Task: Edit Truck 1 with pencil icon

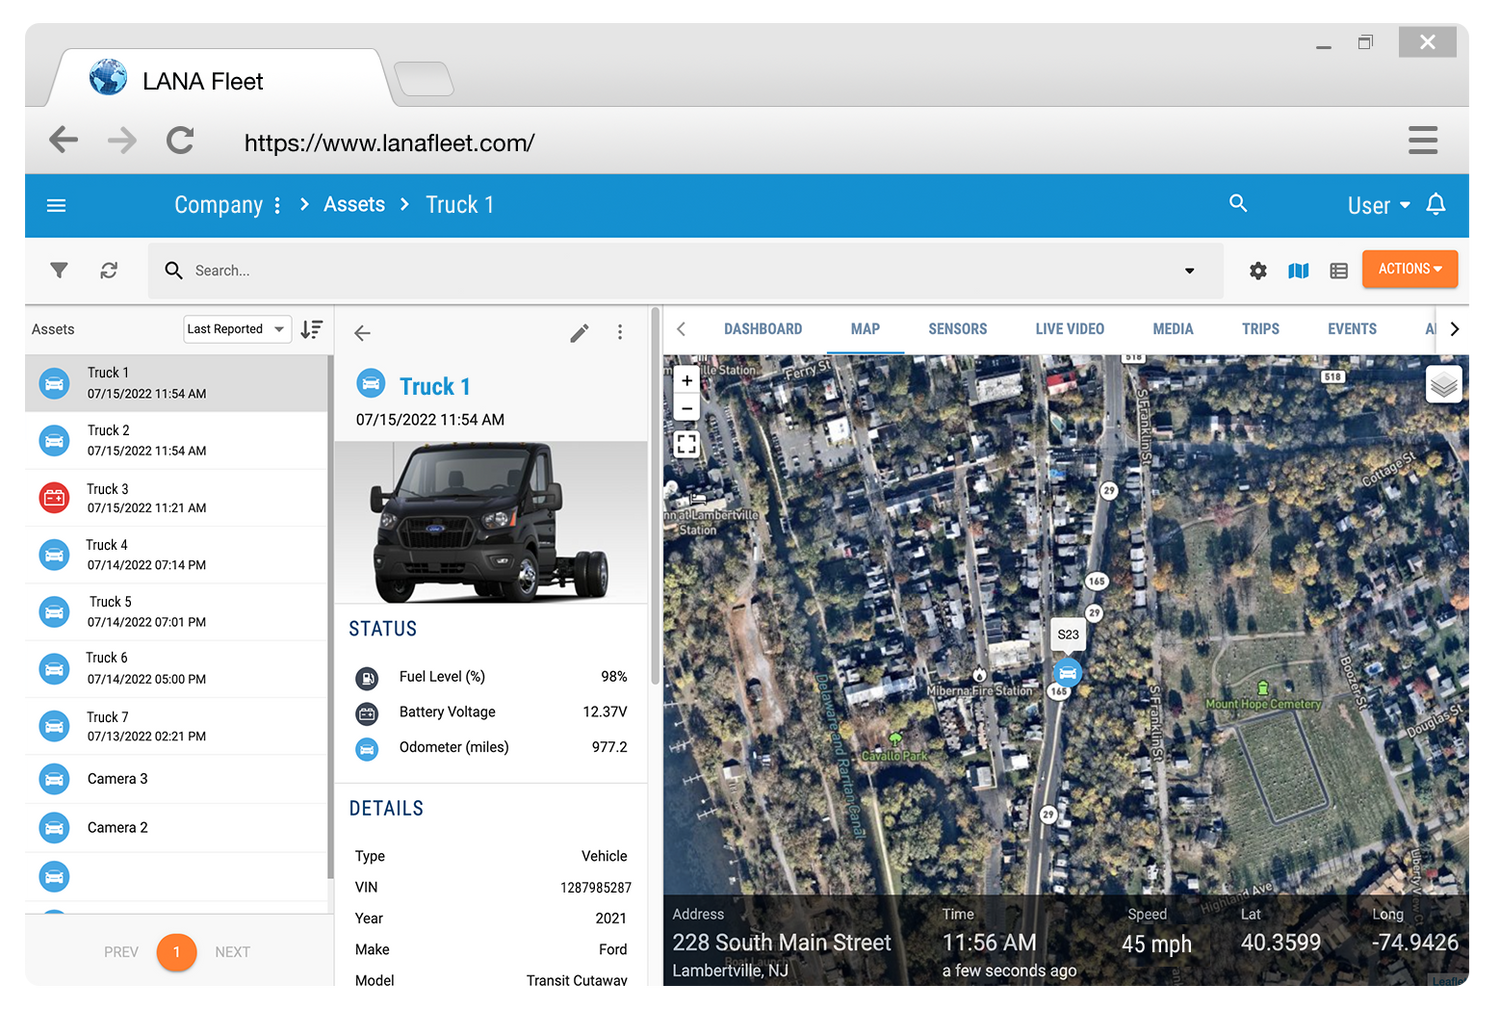Action: click(x=579, y=333)
